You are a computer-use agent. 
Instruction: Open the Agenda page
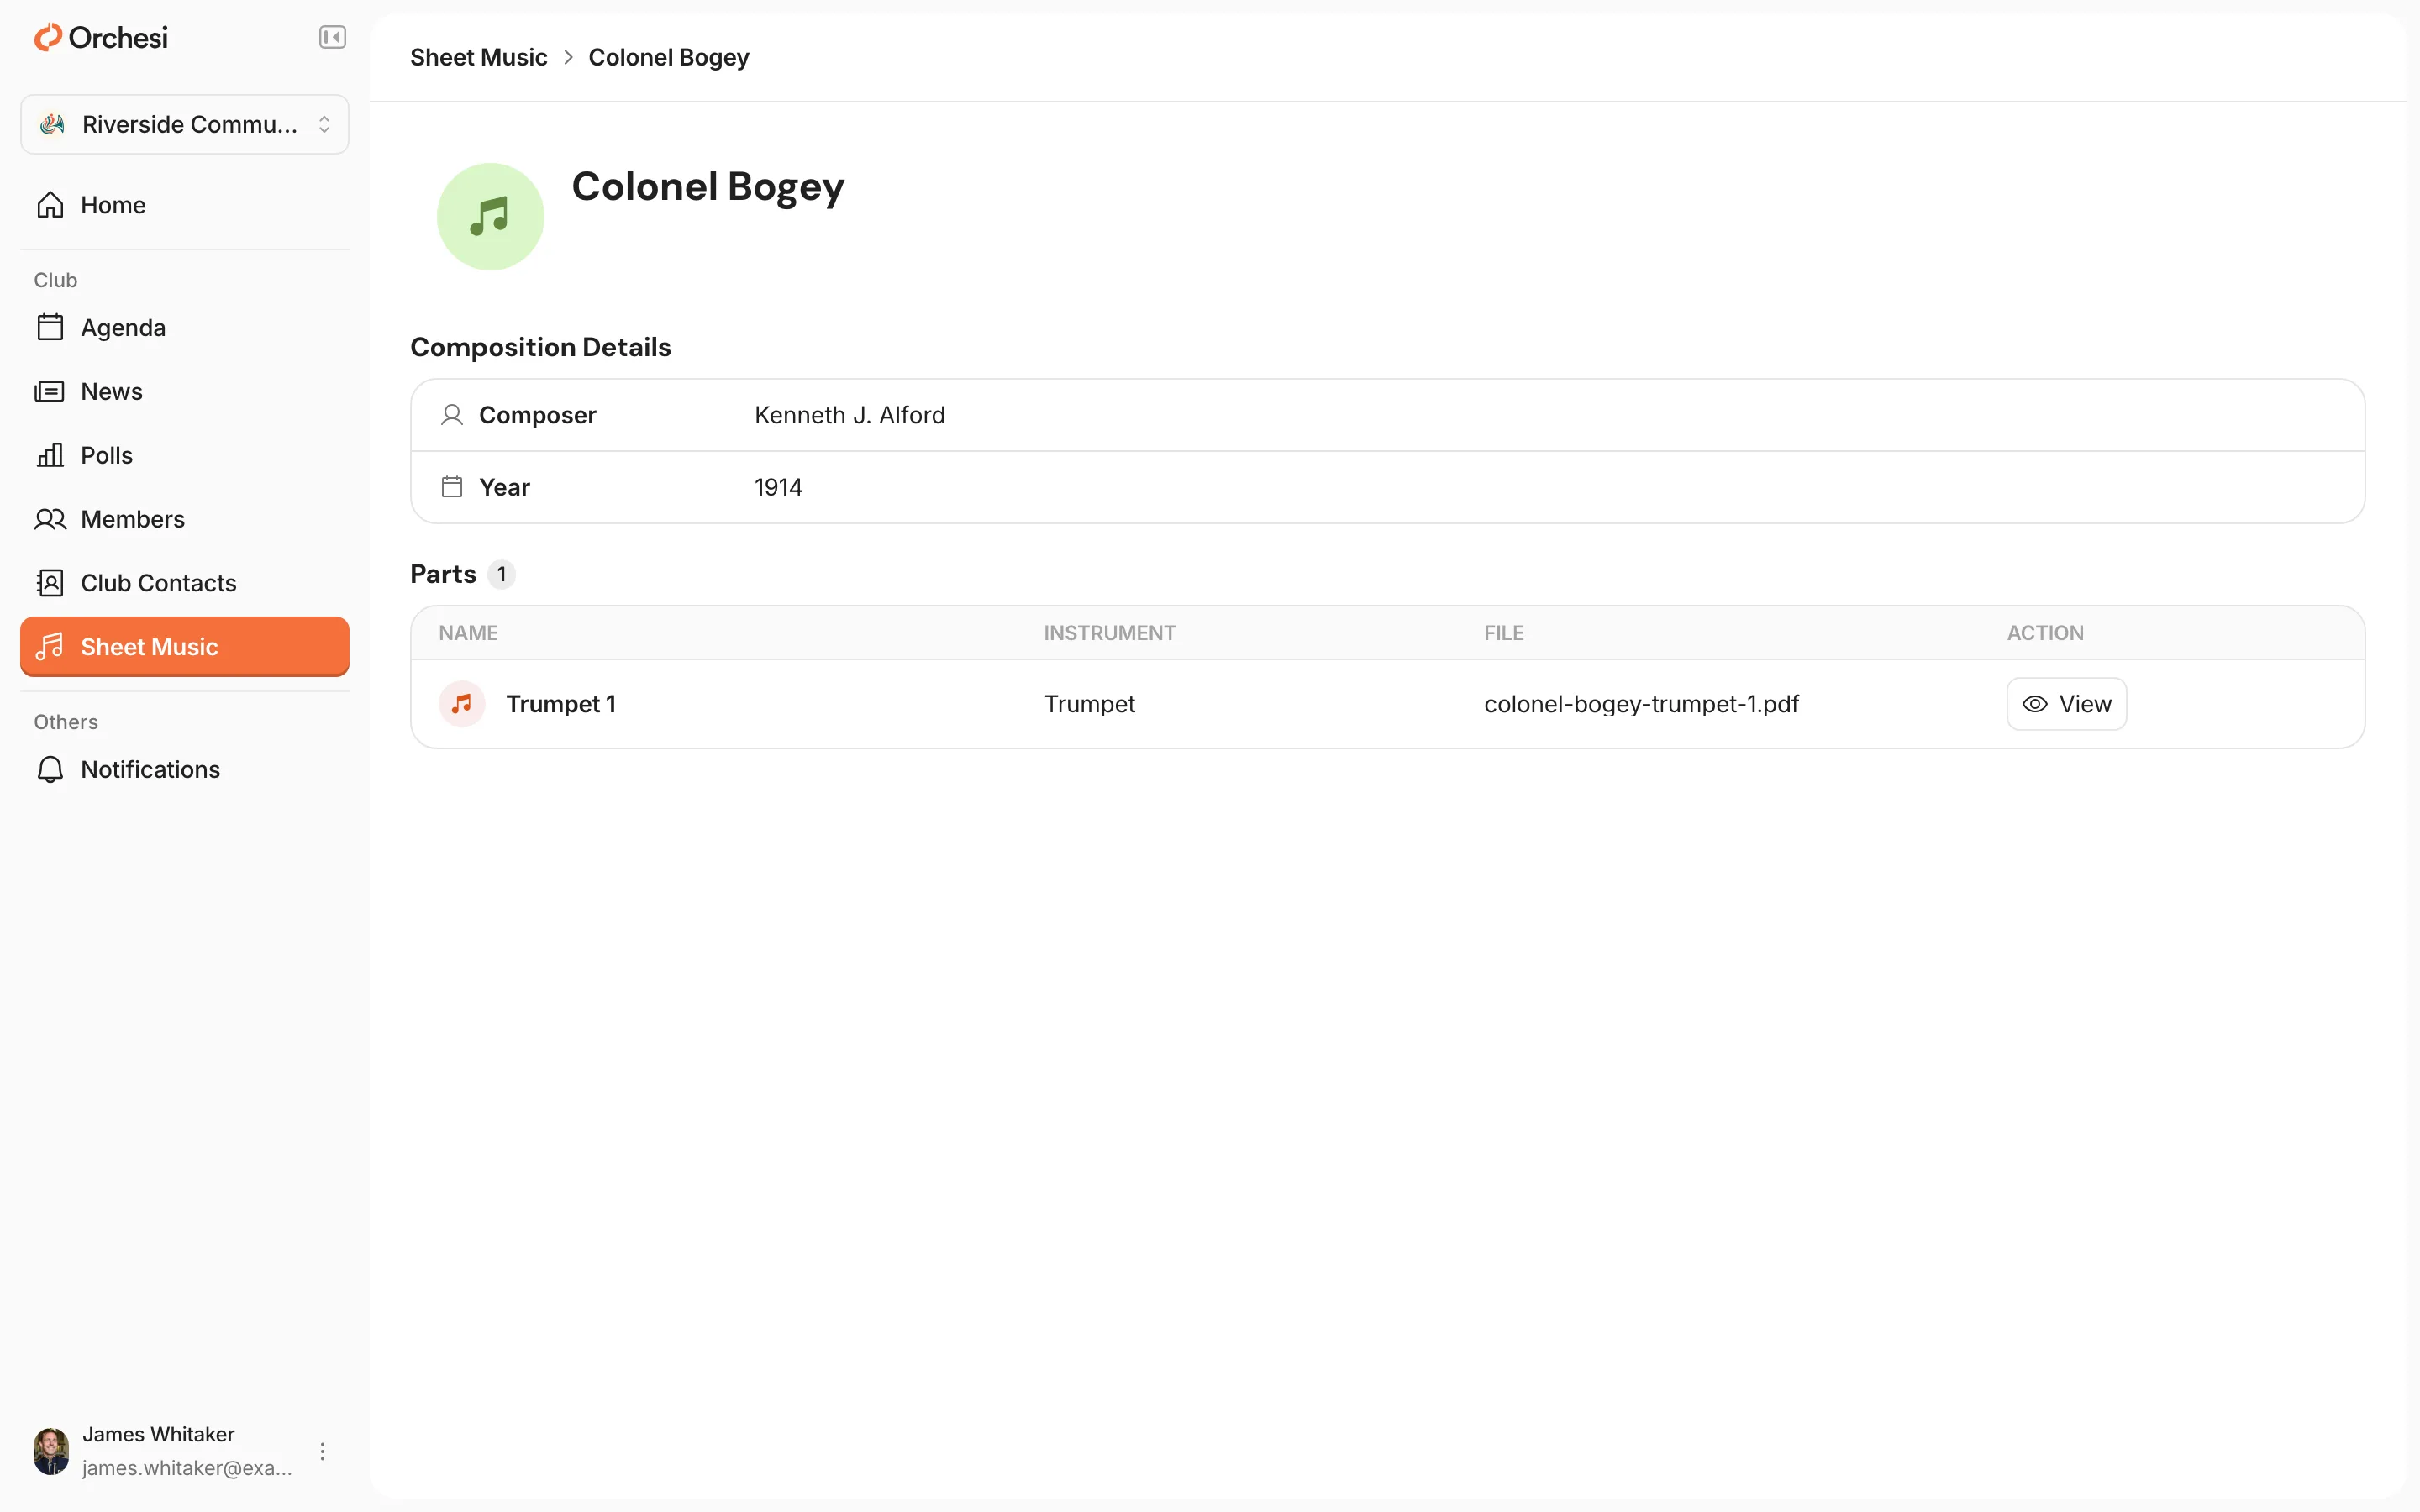tap(185, 327)
